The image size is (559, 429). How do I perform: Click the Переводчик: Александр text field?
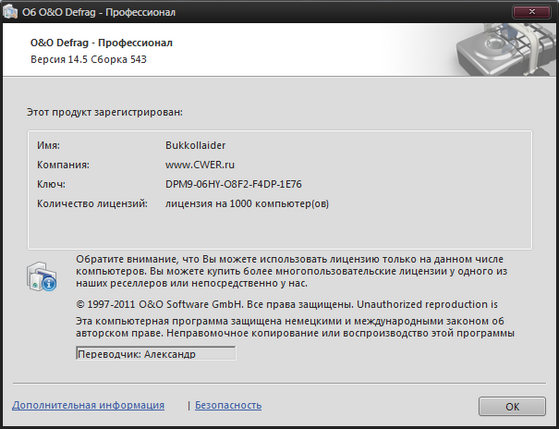(x=156, y=353)
